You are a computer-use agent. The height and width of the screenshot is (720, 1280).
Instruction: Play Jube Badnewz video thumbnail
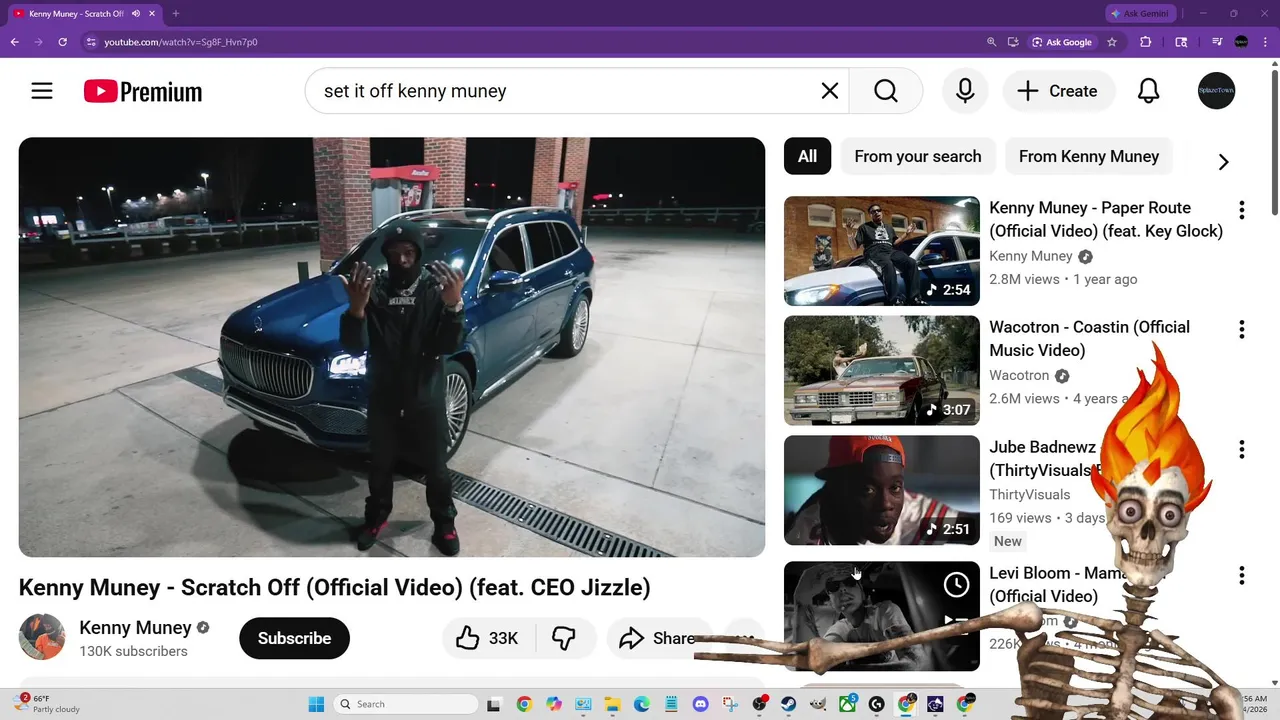coord(881,490)
